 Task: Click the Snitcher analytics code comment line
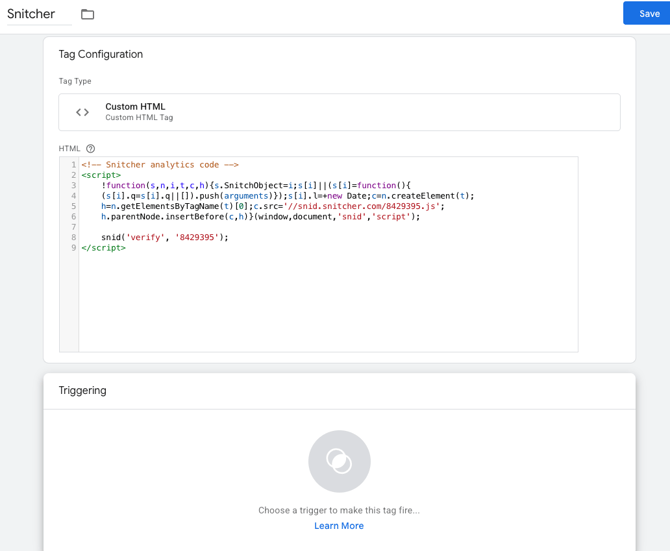pos(160,165)
